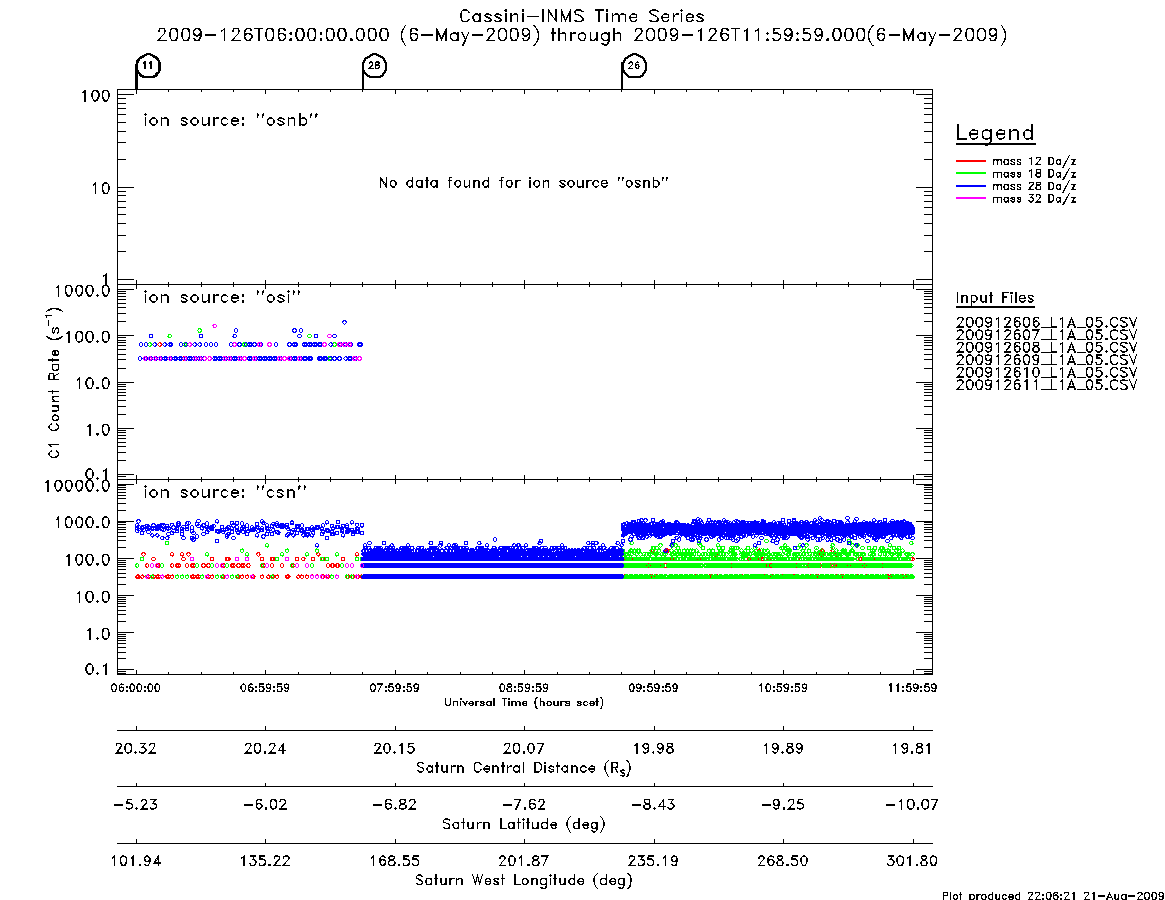The height and width of the screenshot is (900, 1165).
Task: Click the 10000.0 tick label on csn panel
Action: [x=77, y=486]
